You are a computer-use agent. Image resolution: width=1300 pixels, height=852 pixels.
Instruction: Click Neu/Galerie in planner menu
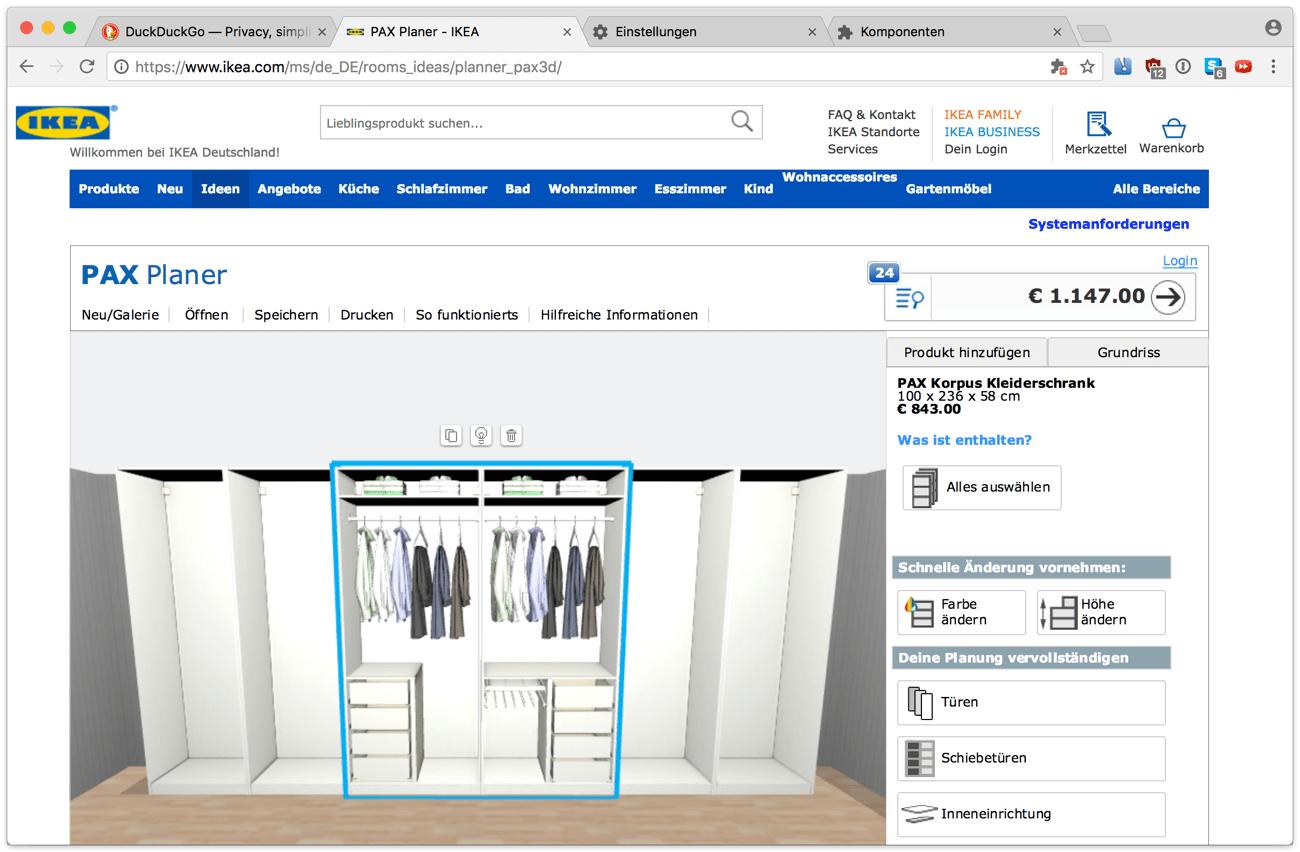coord(120,315)
